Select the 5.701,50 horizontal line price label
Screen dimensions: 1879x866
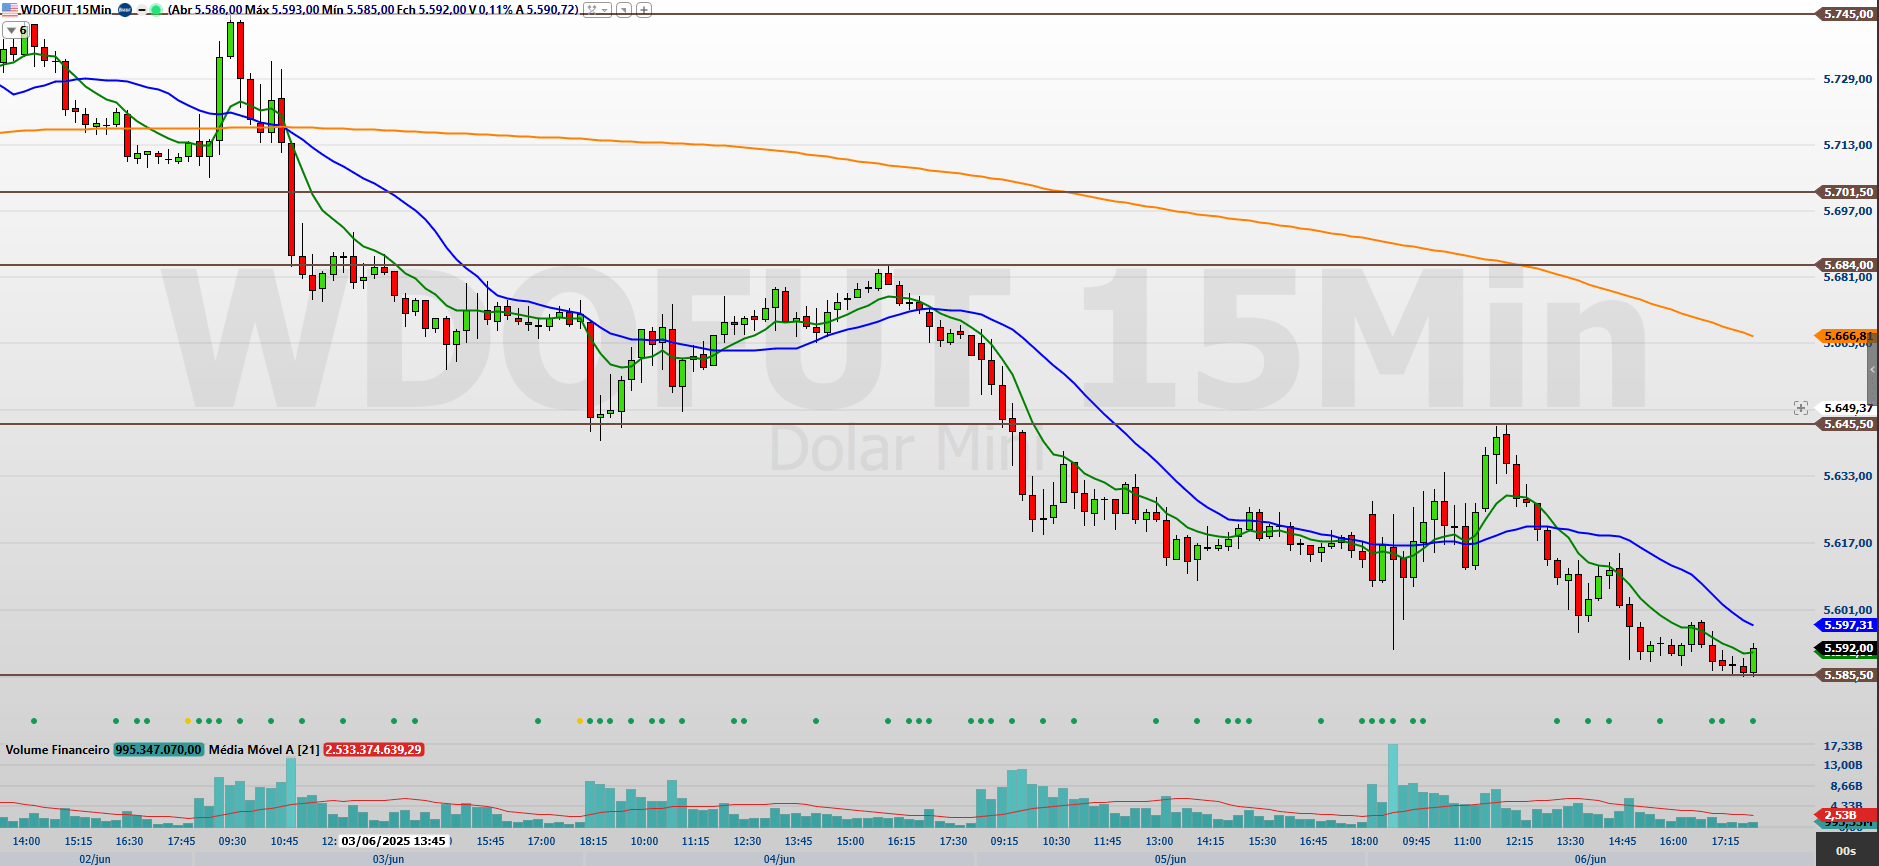pyautogui.click(x=1845, y=192)
